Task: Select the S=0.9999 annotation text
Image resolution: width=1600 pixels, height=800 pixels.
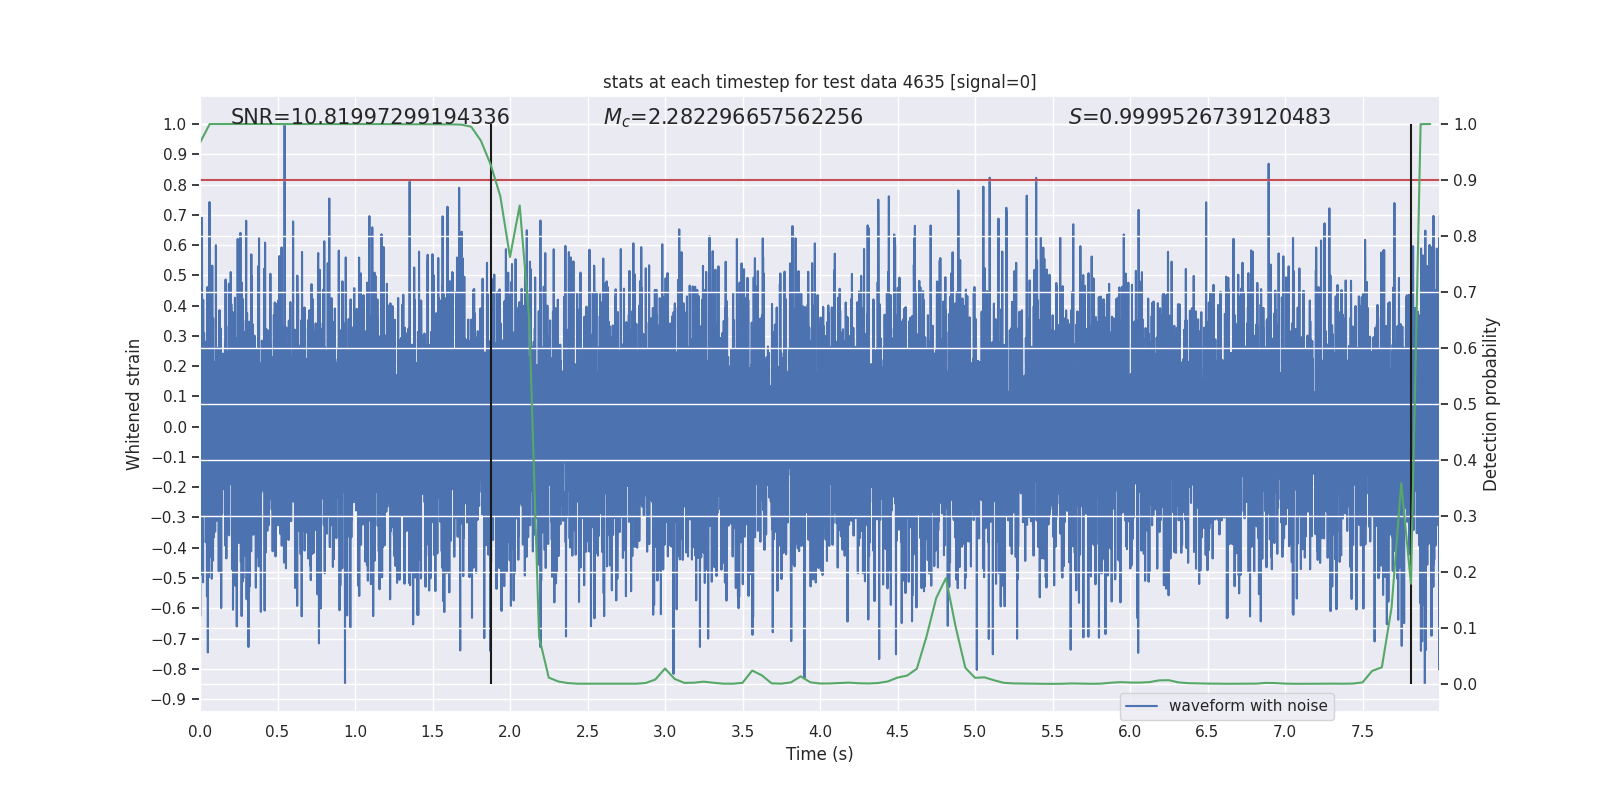Action: point(1199,117)
